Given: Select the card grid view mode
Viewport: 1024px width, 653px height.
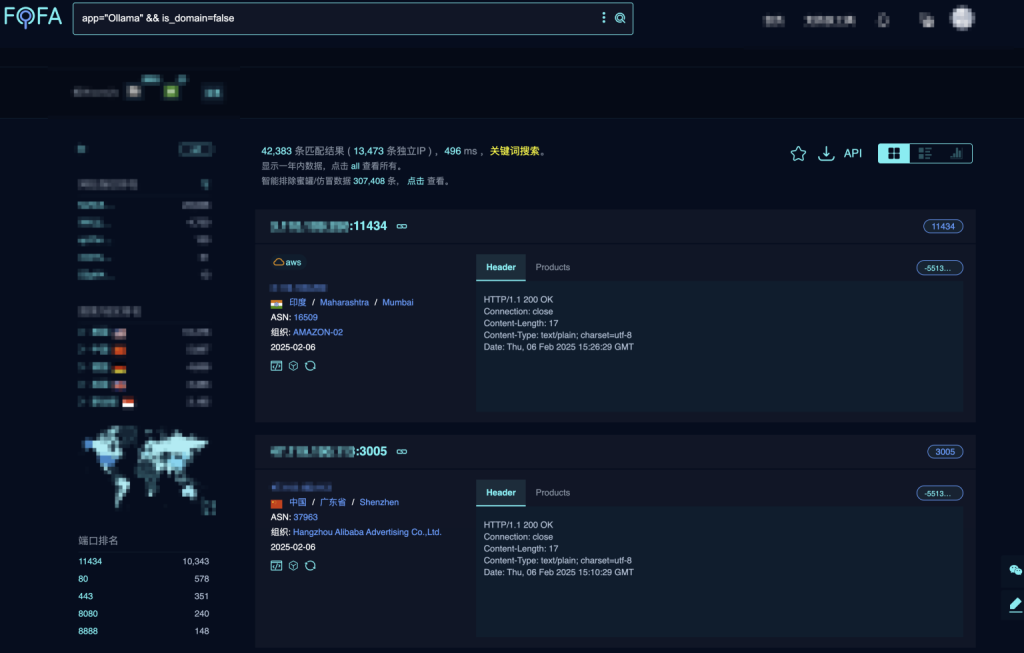Looking at the screenshot, I should pyautogui.click(x=893, y=154).
